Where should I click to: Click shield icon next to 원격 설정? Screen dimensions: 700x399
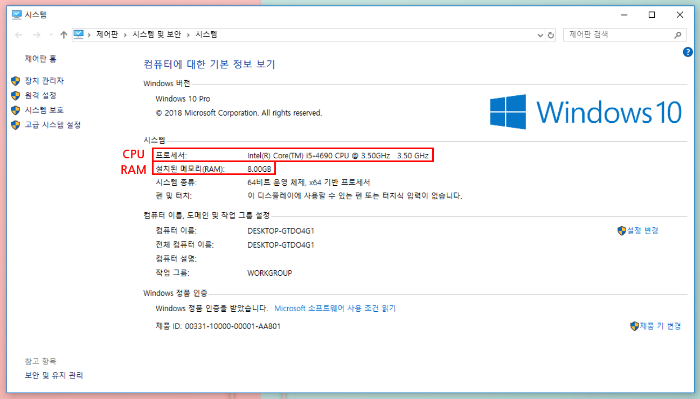(16, 96)
